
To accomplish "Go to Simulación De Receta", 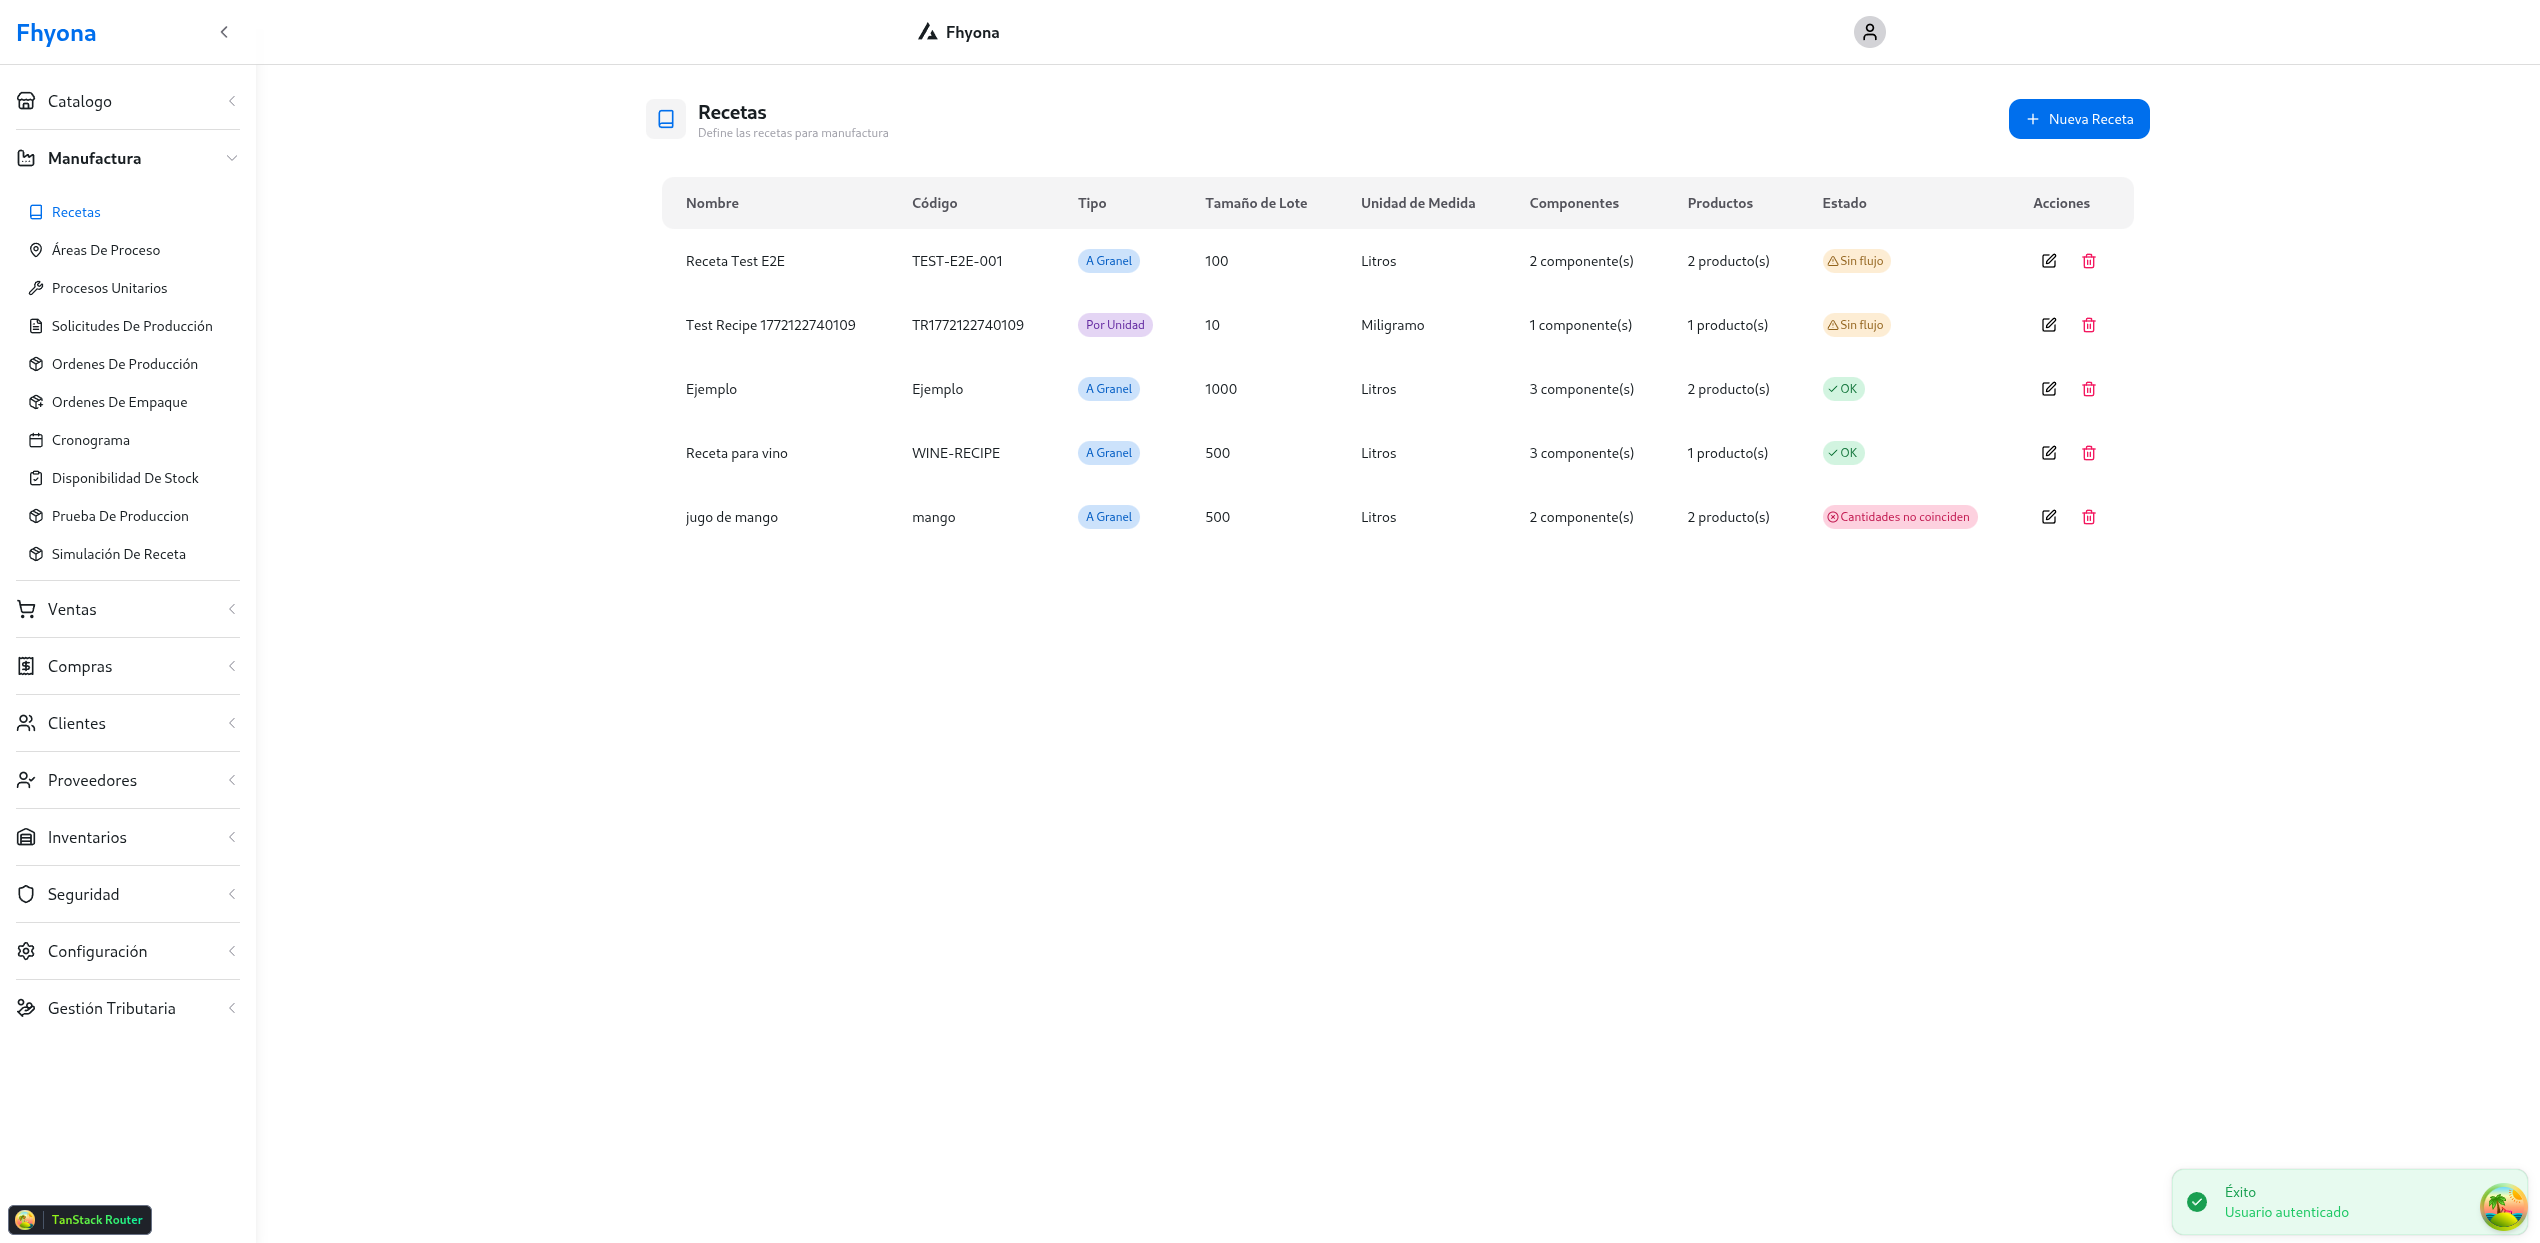I will tap(118, 554).
